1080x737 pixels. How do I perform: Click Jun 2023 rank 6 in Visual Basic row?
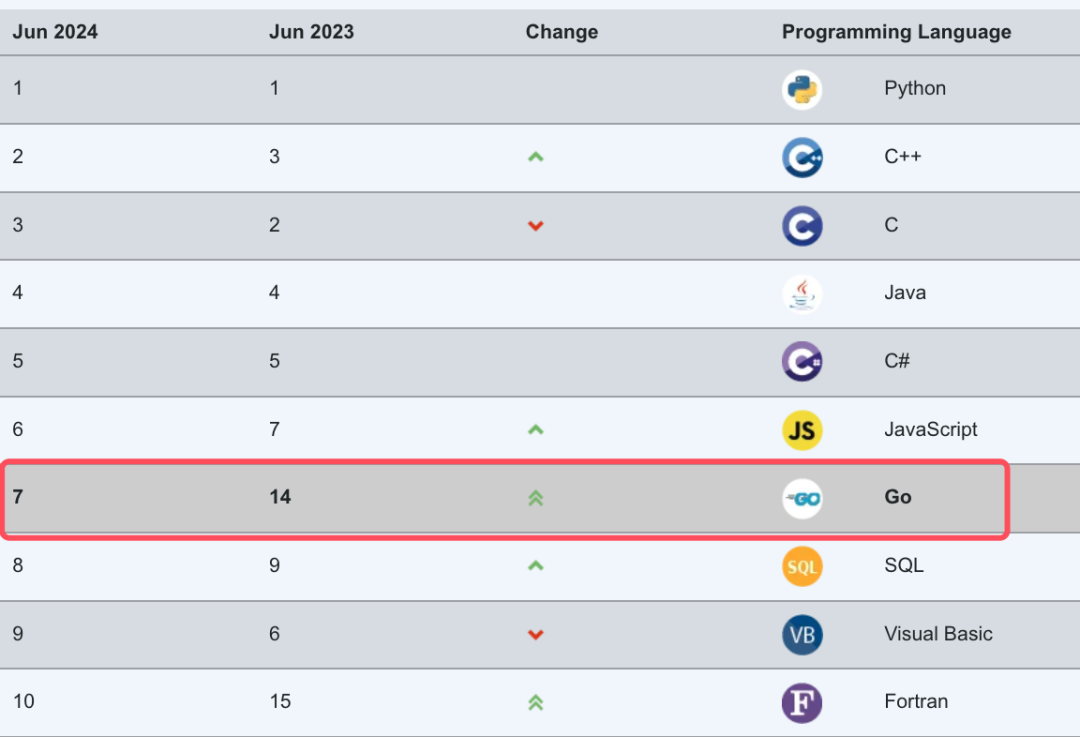(x=274, y=634)
